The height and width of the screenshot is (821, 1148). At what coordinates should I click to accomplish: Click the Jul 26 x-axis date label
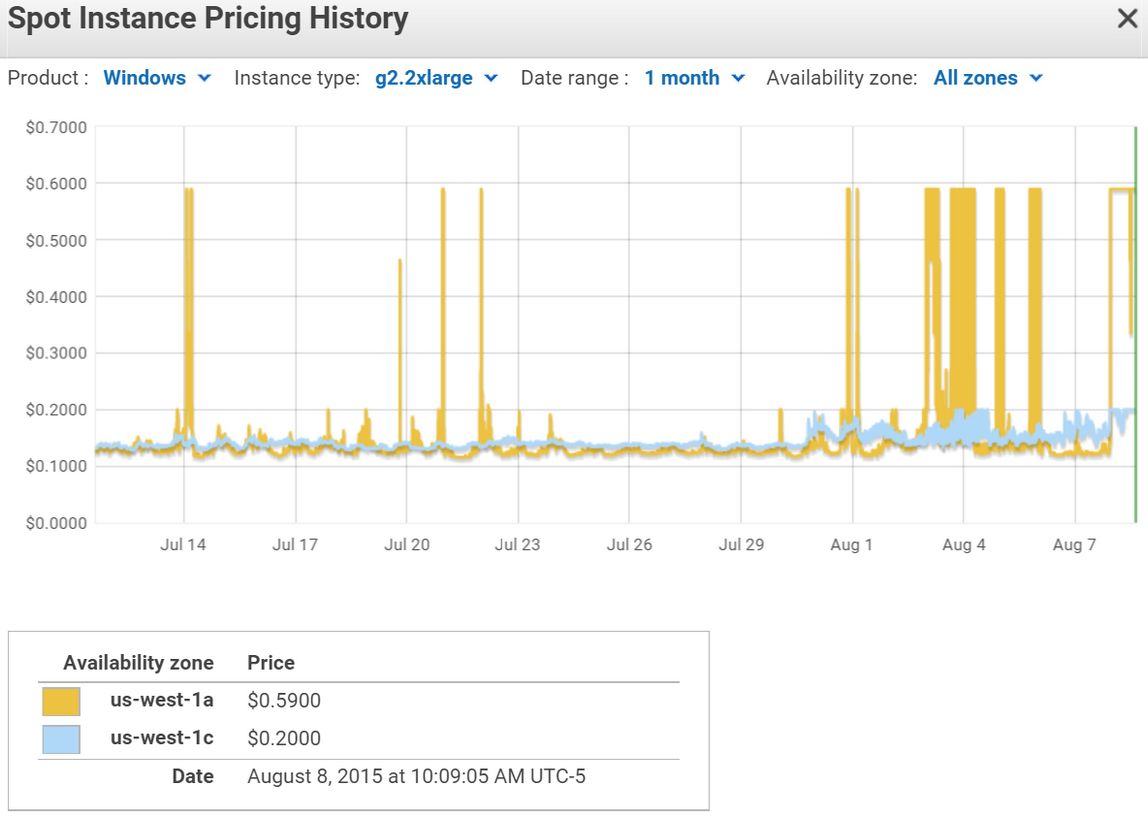629,545
